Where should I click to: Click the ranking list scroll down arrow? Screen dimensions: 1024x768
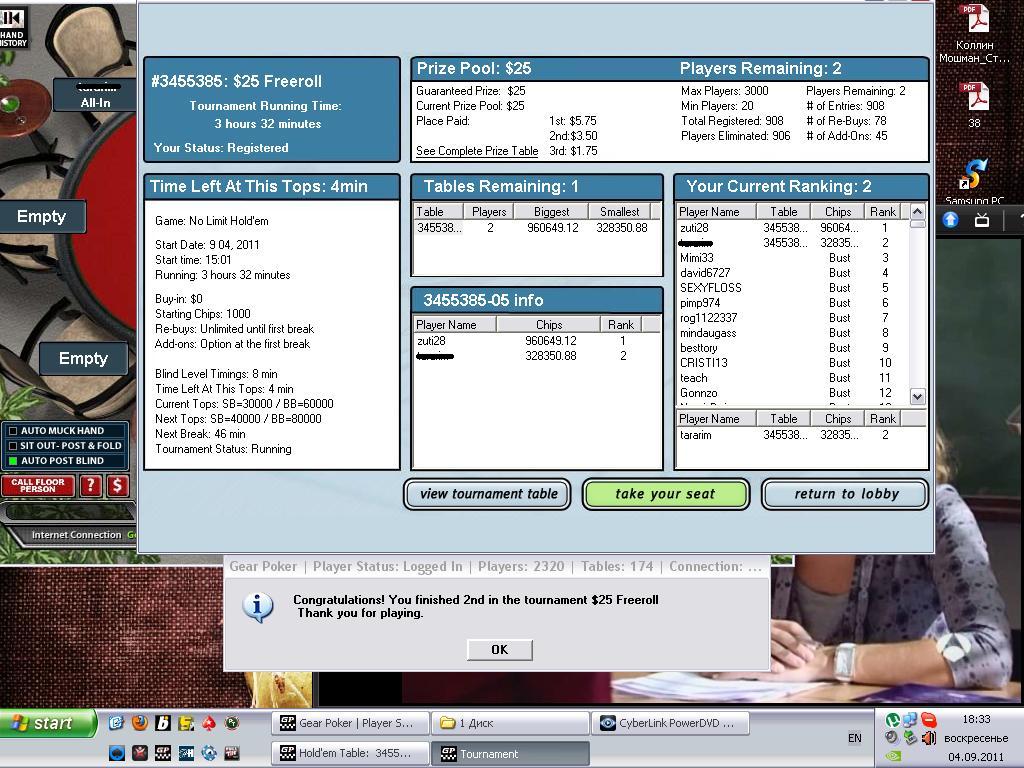(x=918, y=396)
